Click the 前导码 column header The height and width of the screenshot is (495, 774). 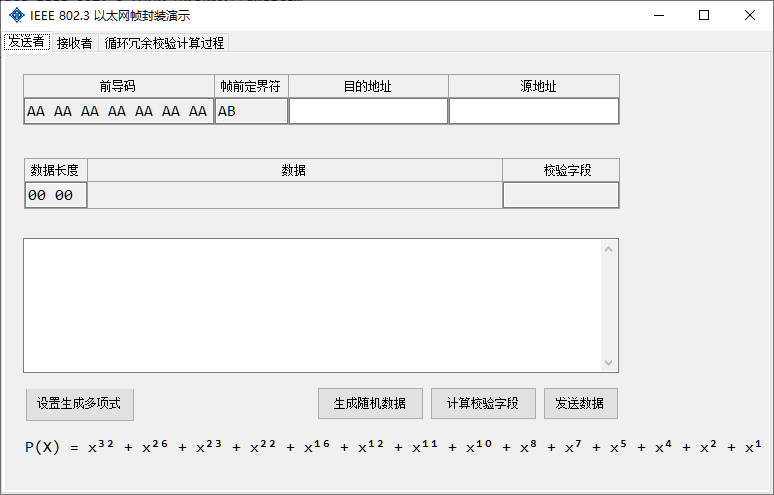[x=118, y=86]
